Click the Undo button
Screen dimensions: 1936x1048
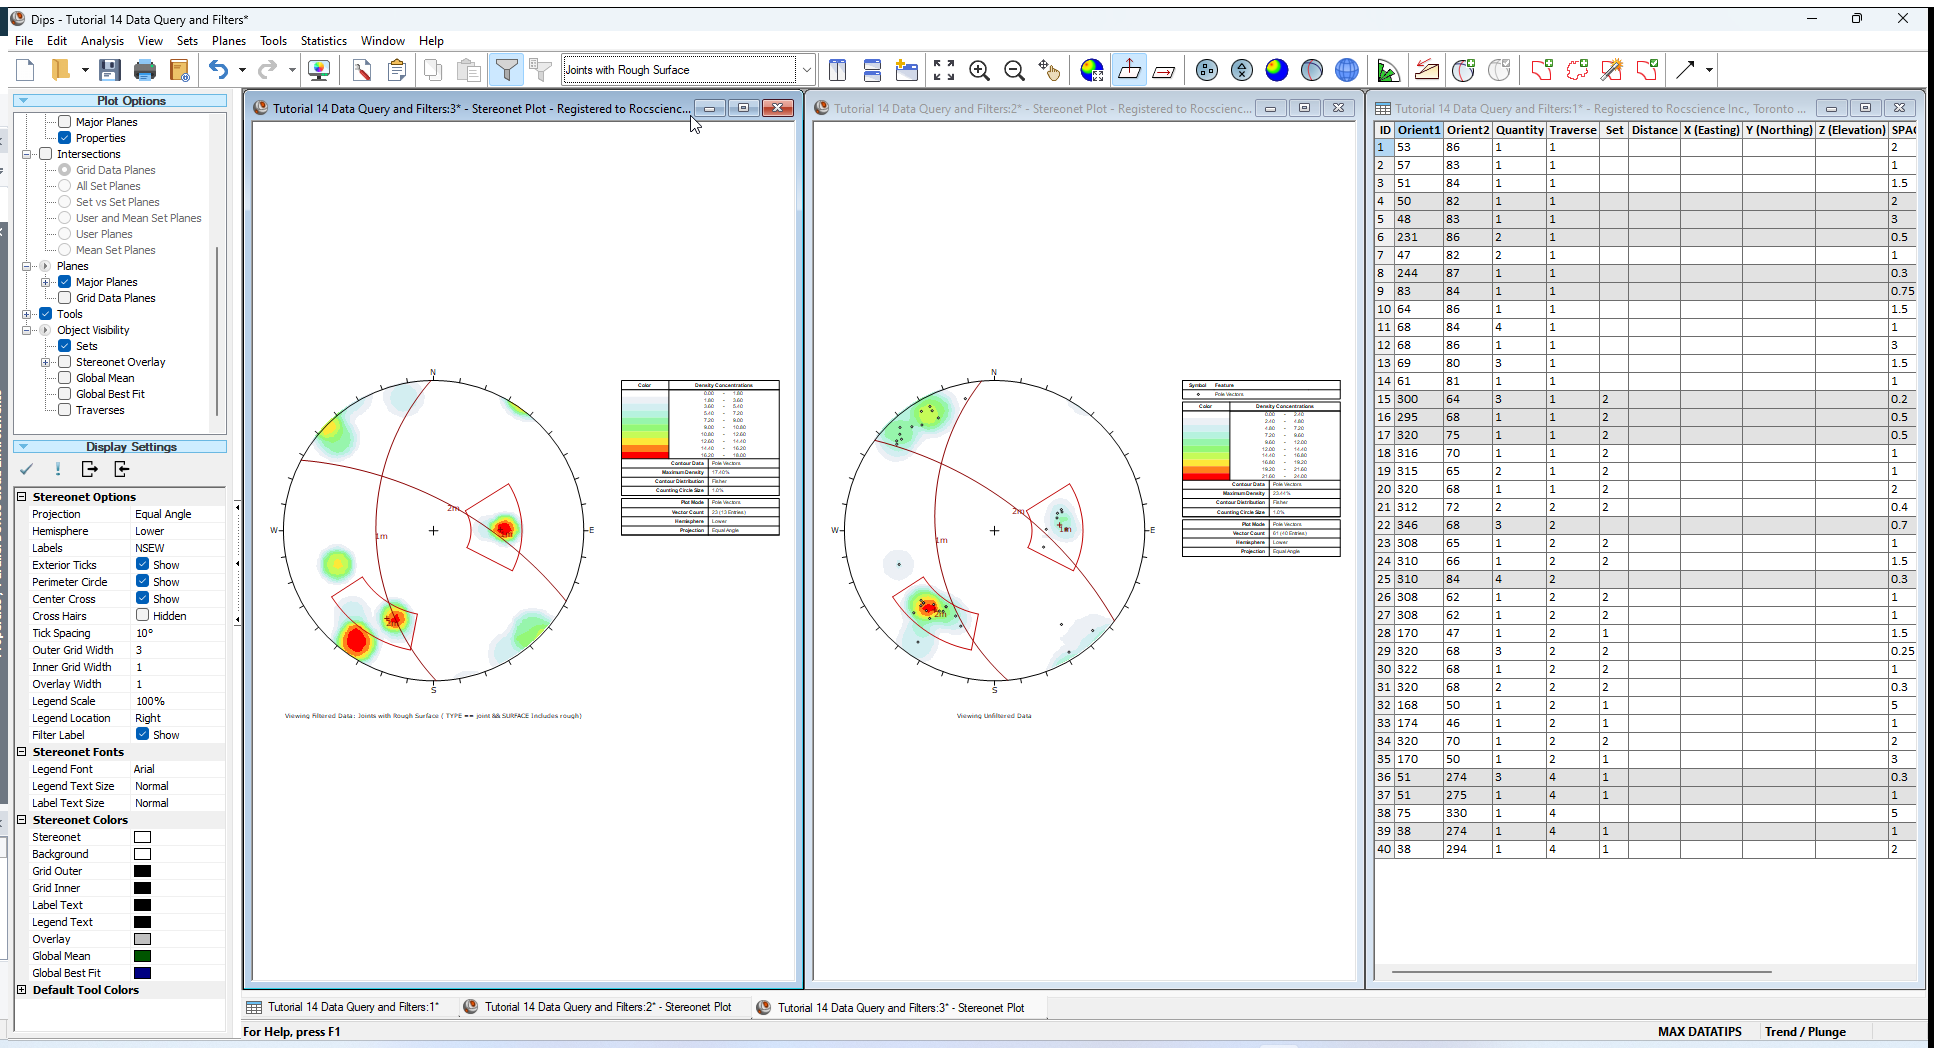click(x=219, y=70)
